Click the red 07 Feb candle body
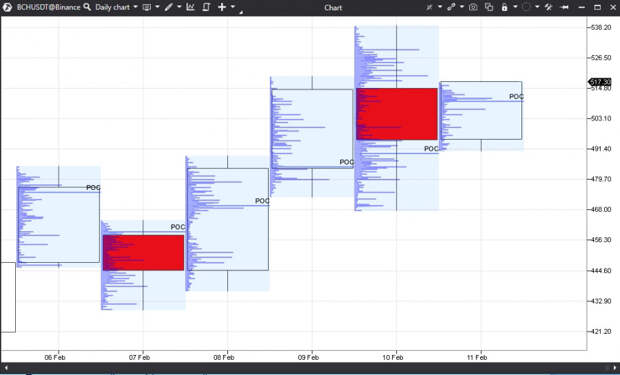Image resolution: width=620 pixels, height=375 pixels. (144, 253)
